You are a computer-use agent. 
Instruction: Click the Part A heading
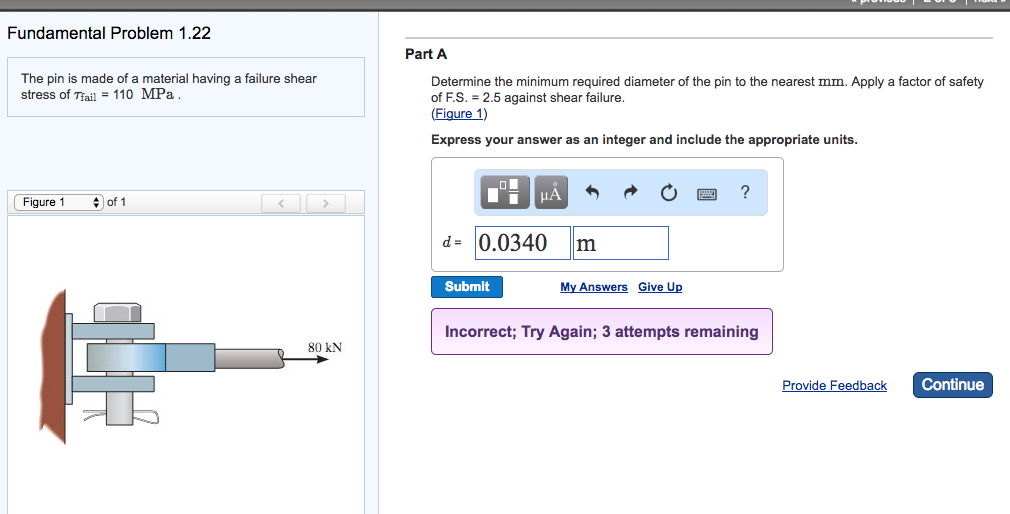(426, 54)
